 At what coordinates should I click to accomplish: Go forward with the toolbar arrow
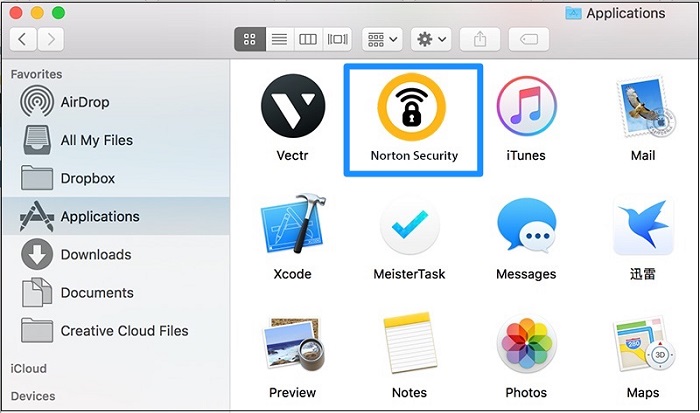point(50,39)
